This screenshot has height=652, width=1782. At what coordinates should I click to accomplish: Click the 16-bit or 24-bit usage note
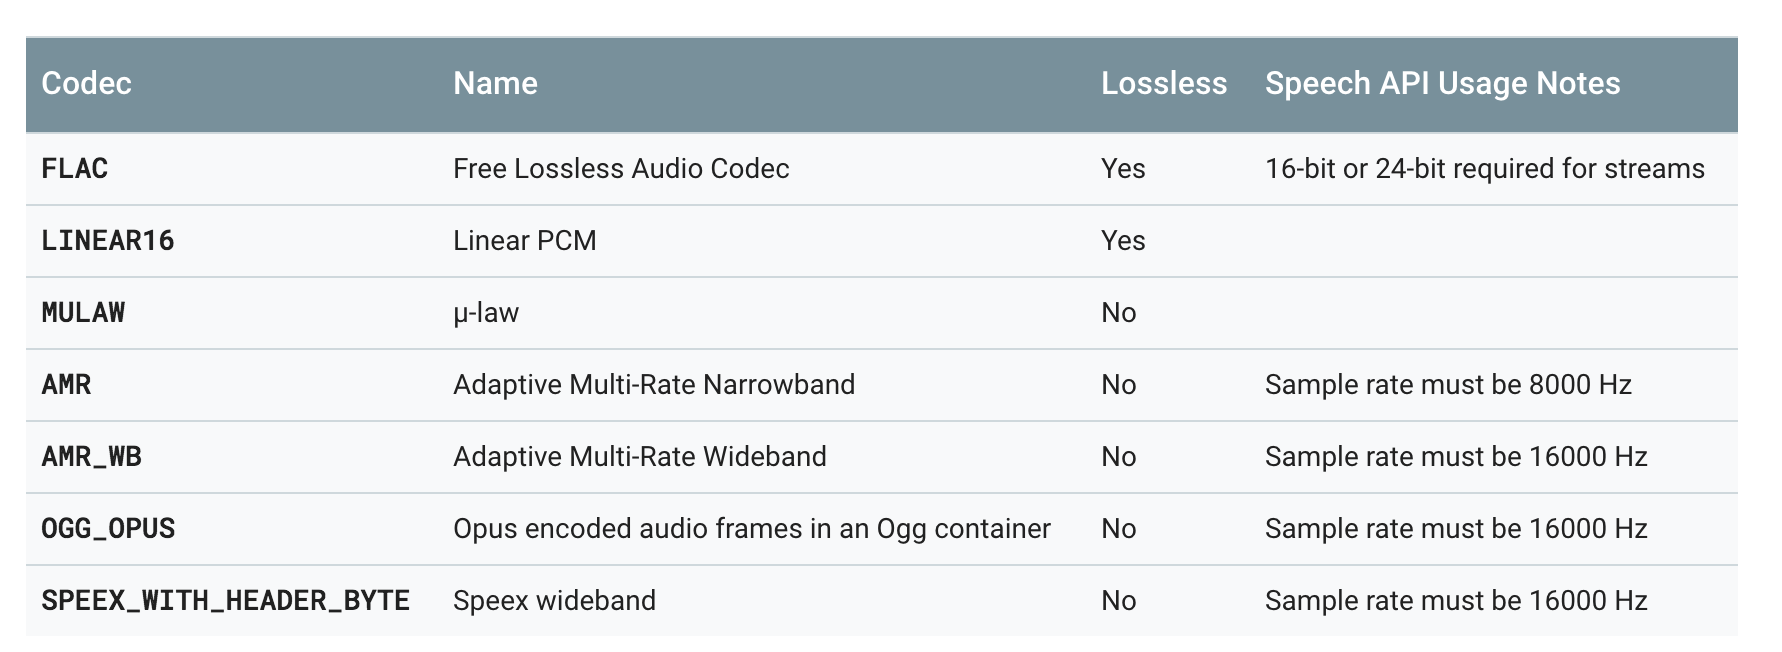click(1484, 168)
